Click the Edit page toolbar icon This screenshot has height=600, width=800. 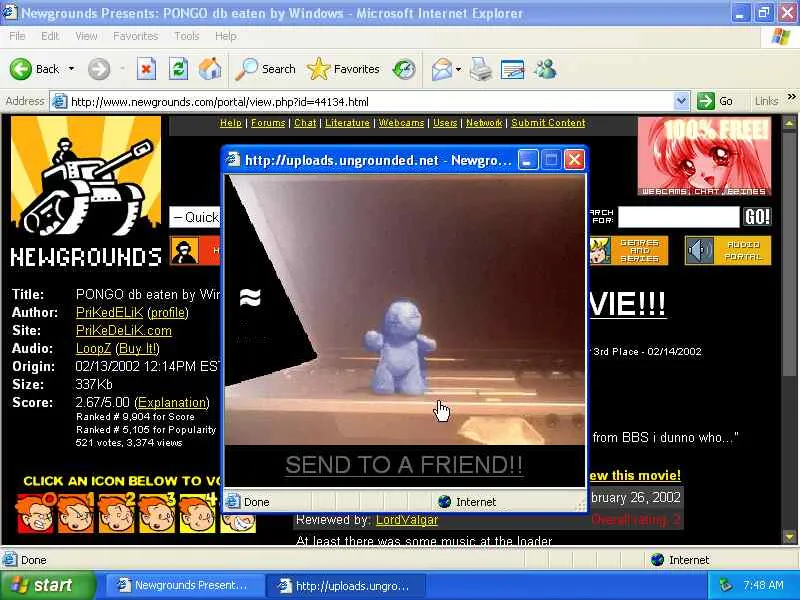point(513,69)
